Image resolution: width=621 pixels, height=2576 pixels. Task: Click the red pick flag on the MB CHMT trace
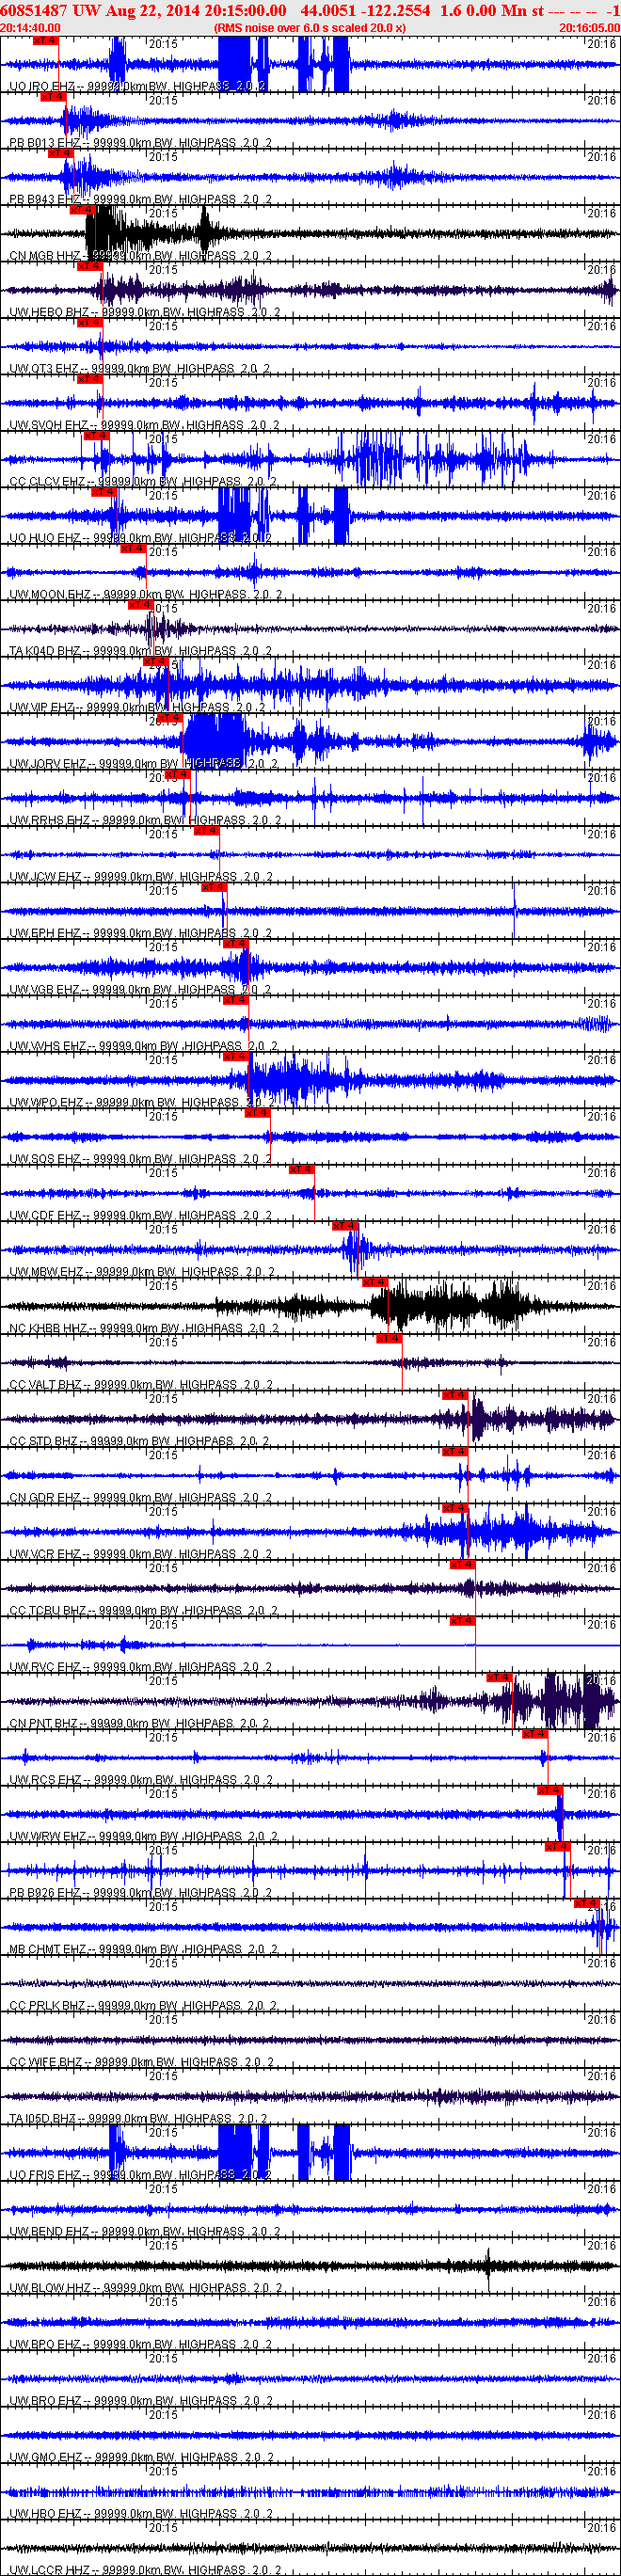tap(587, 1904)
